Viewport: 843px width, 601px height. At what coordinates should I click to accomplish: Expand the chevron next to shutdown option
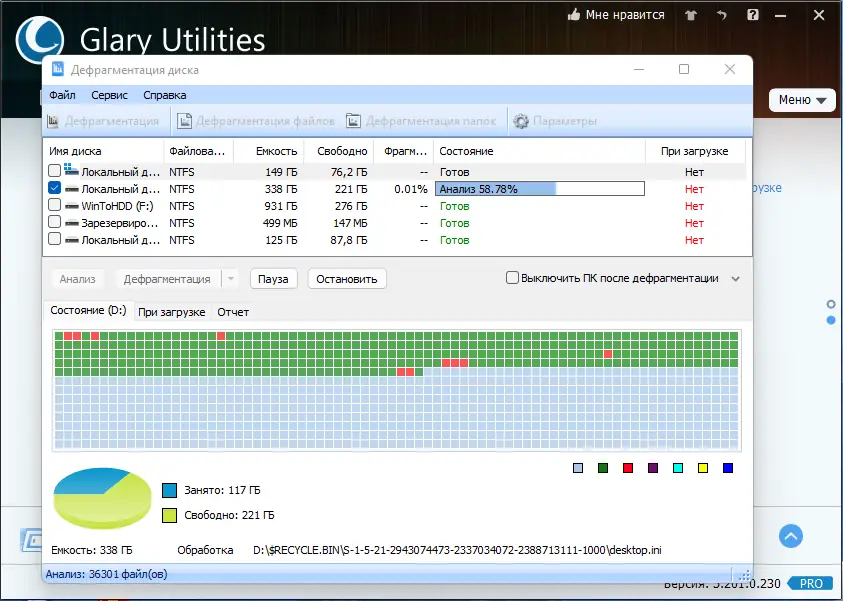(x=735, y=279)
